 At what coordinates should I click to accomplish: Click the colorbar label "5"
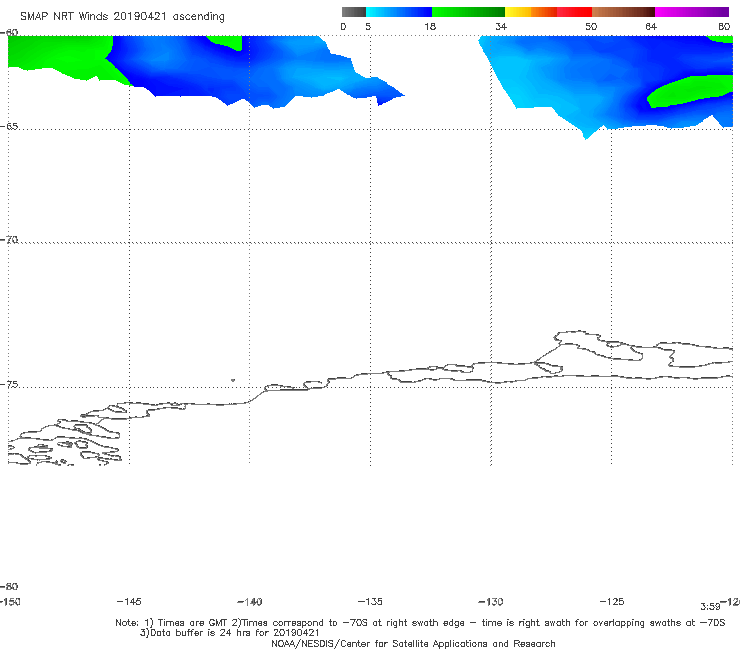click(x=368, y=26)
